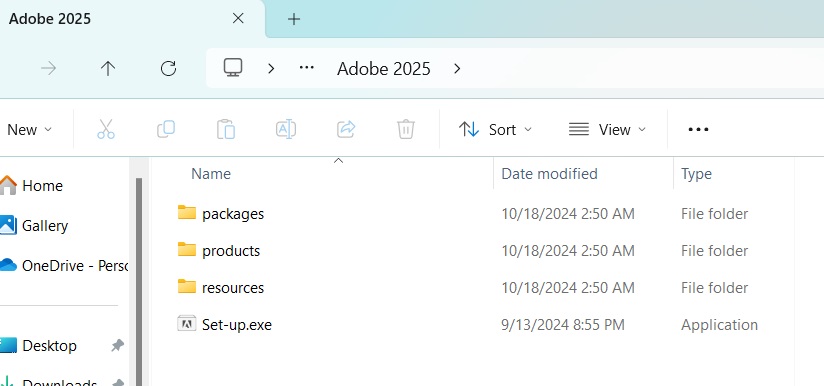Screen dimensions: 824x386
Task: Click the Set-up.exe Adobe icon
Action: tap(187, 324)
